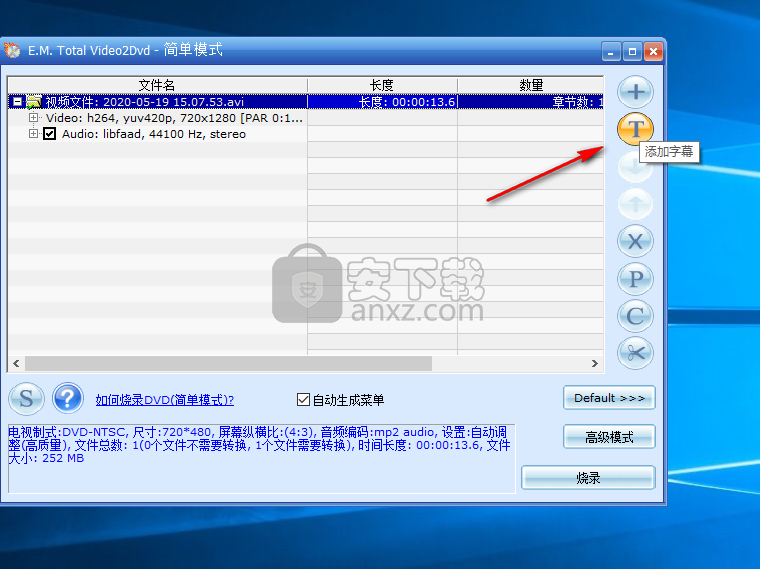This screenshot has width=760, height=569.
Task: Click the 长度 column header
Action: [x=382, y=85]
